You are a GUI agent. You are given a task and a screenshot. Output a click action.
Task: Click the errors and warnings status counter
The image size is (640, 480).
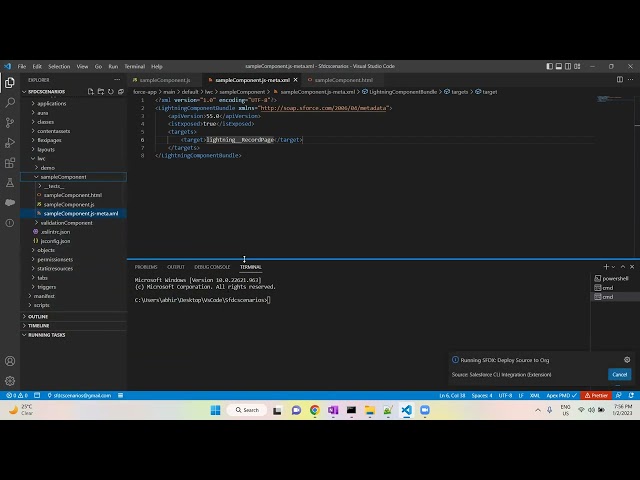pyautogui.click(x=17, y=396)
